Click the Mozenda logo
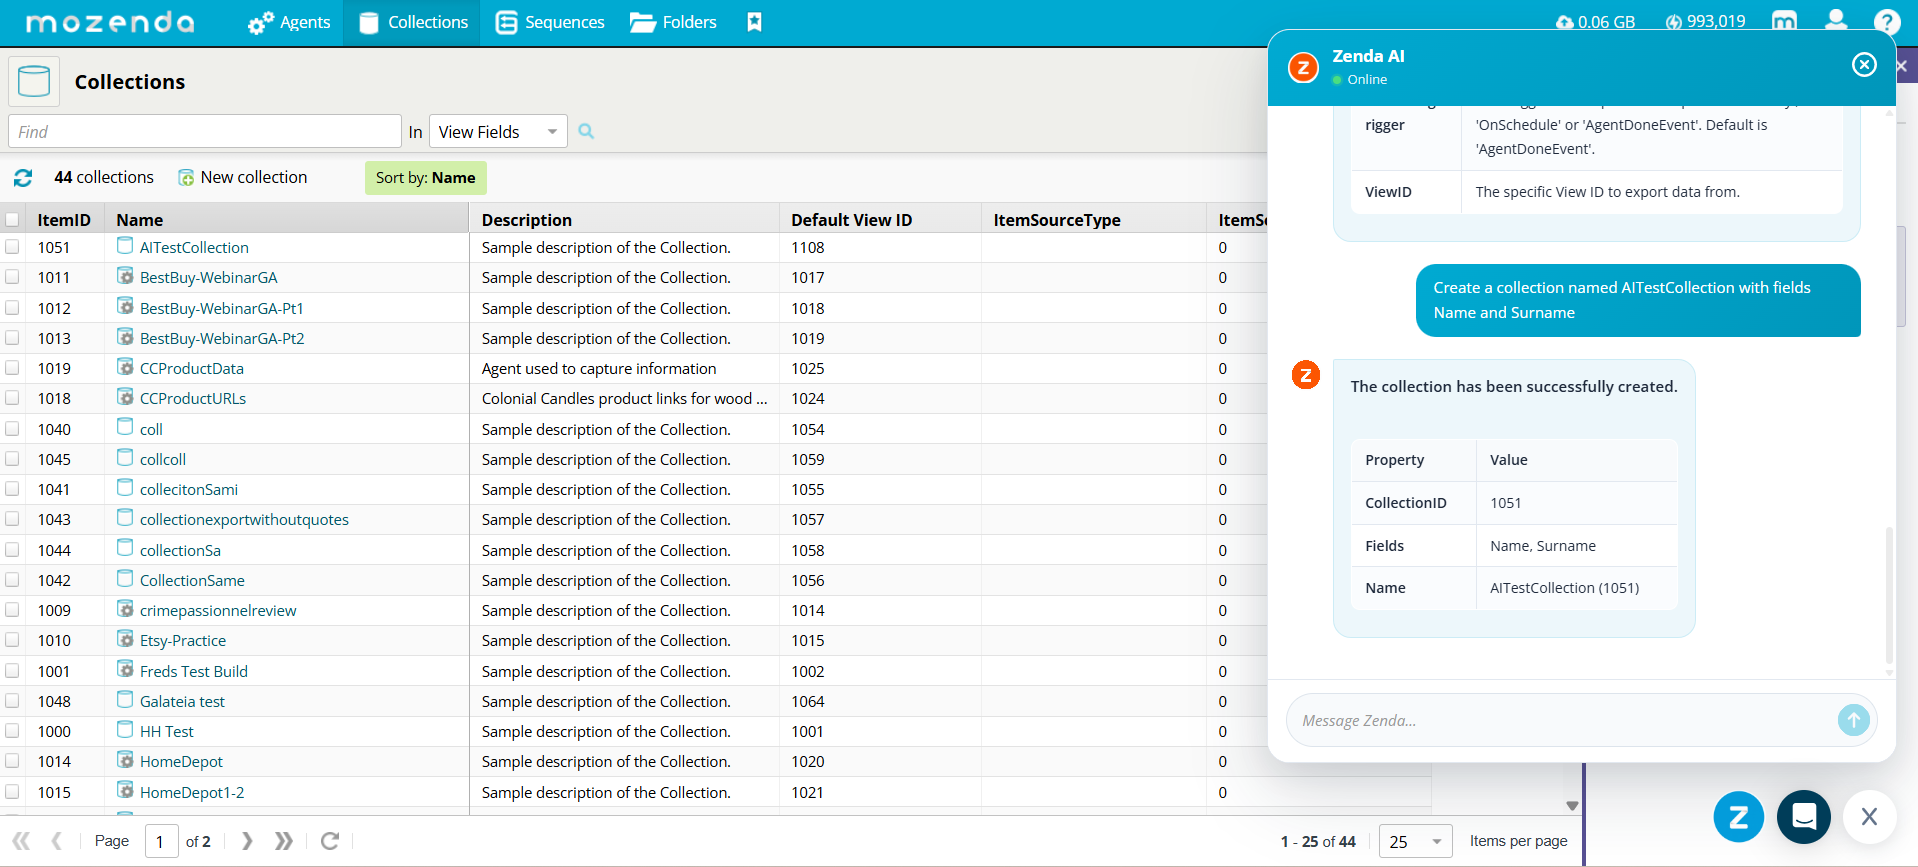Viewport: 1918px width, 867px height. (110, 22)
